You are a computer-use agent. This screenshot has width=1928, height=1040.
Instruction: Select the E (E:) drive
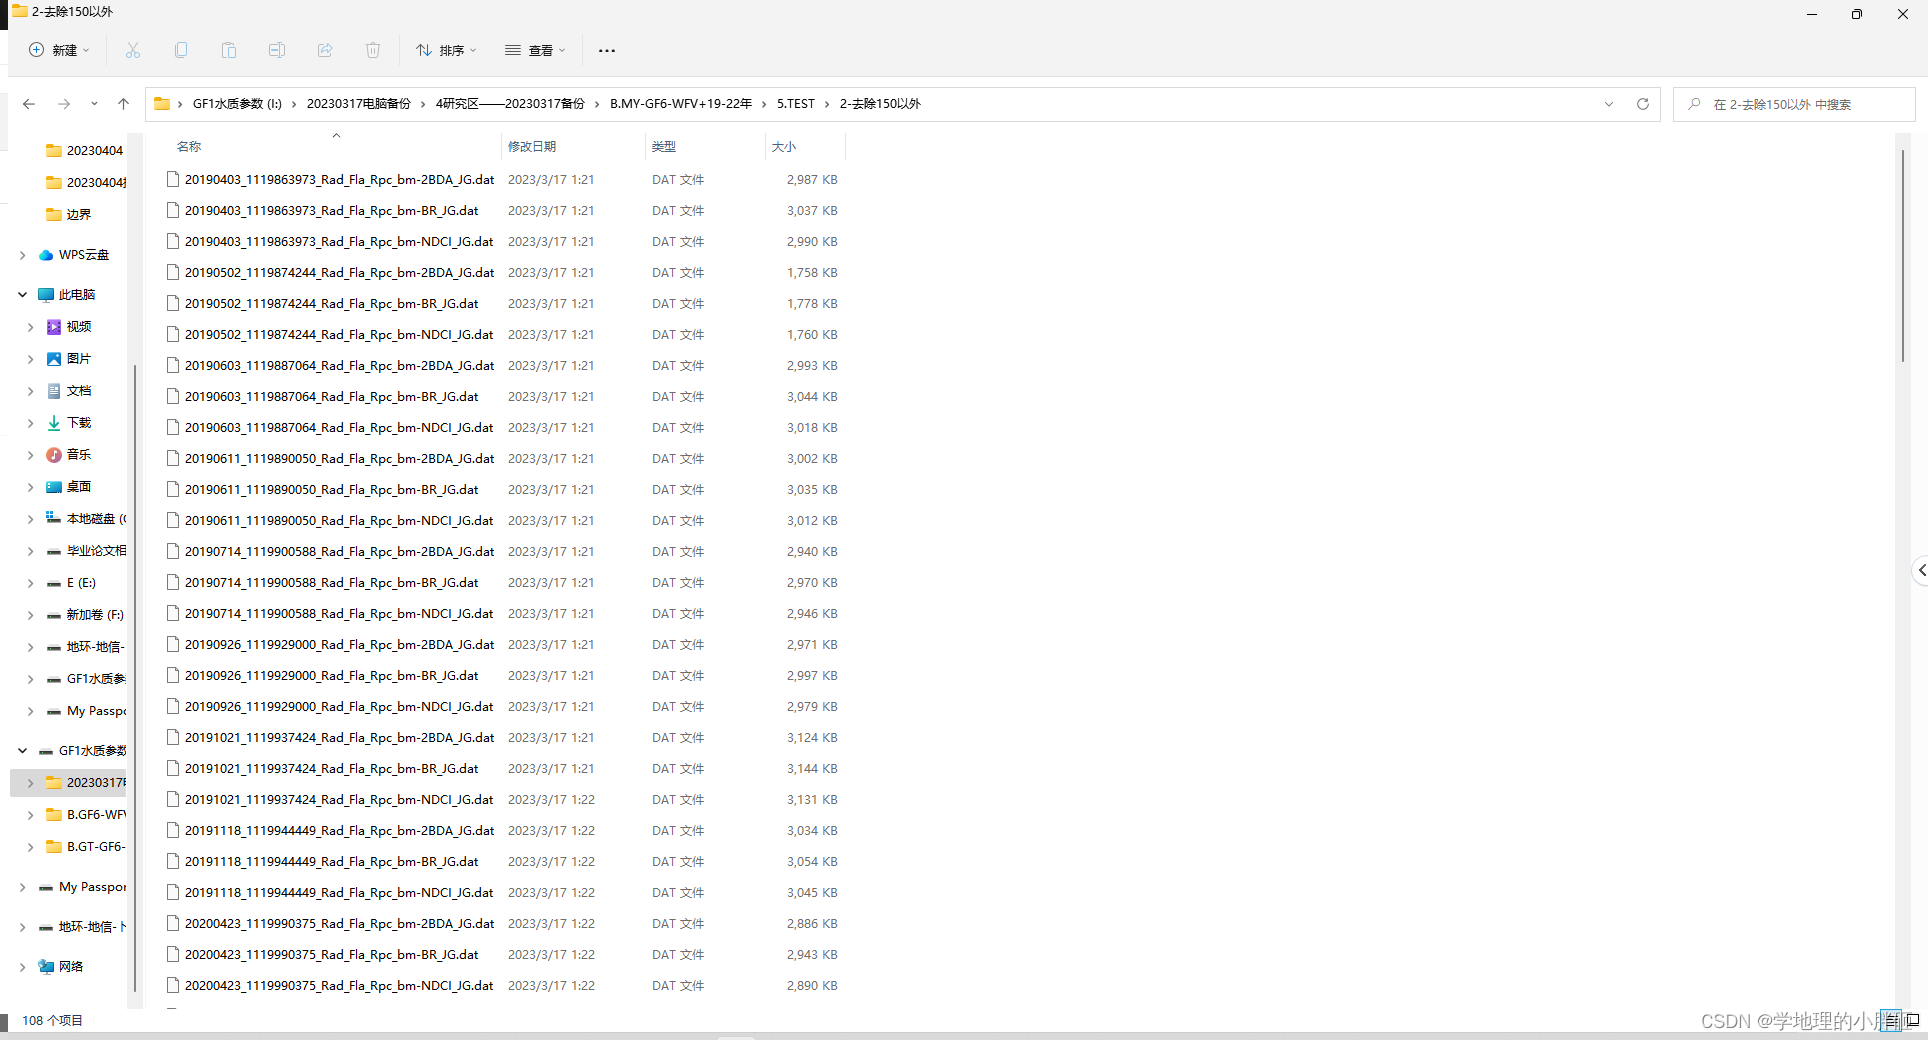(x=80, y=583)
